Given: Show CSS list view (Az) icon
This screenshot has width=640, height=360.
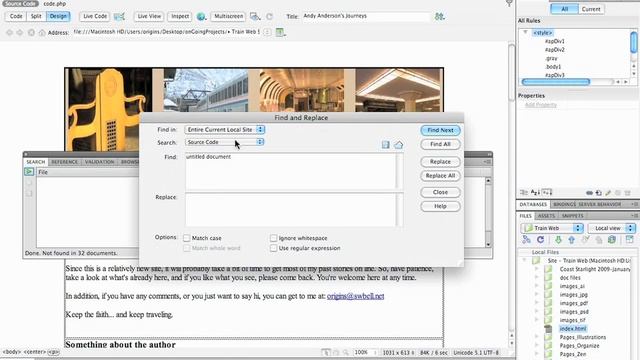Looking at the screenshot, I should point(535,192).
